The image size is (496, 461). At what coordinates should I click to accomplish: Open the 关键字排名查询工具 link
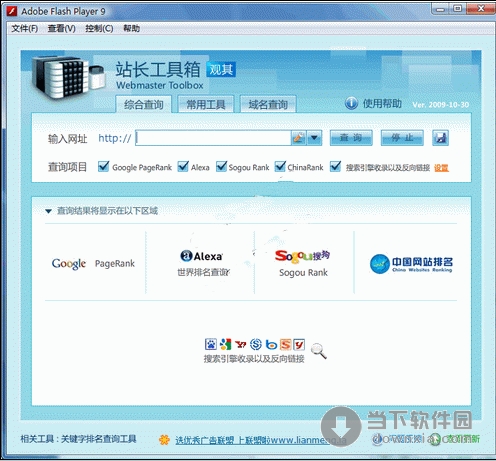pyautogui.click(x=99, y=439)
